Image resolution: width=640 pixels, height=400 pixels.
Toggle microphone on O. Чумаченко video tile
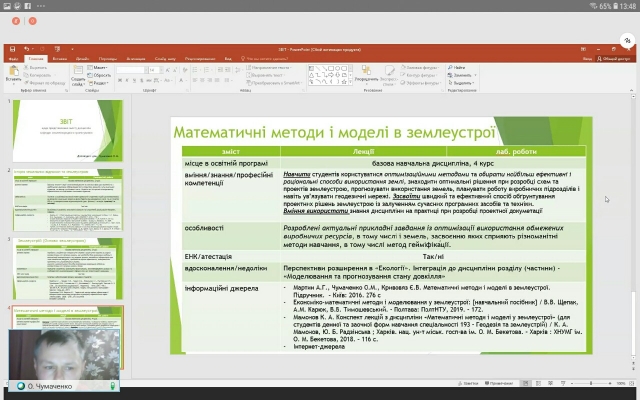[113, 385]
